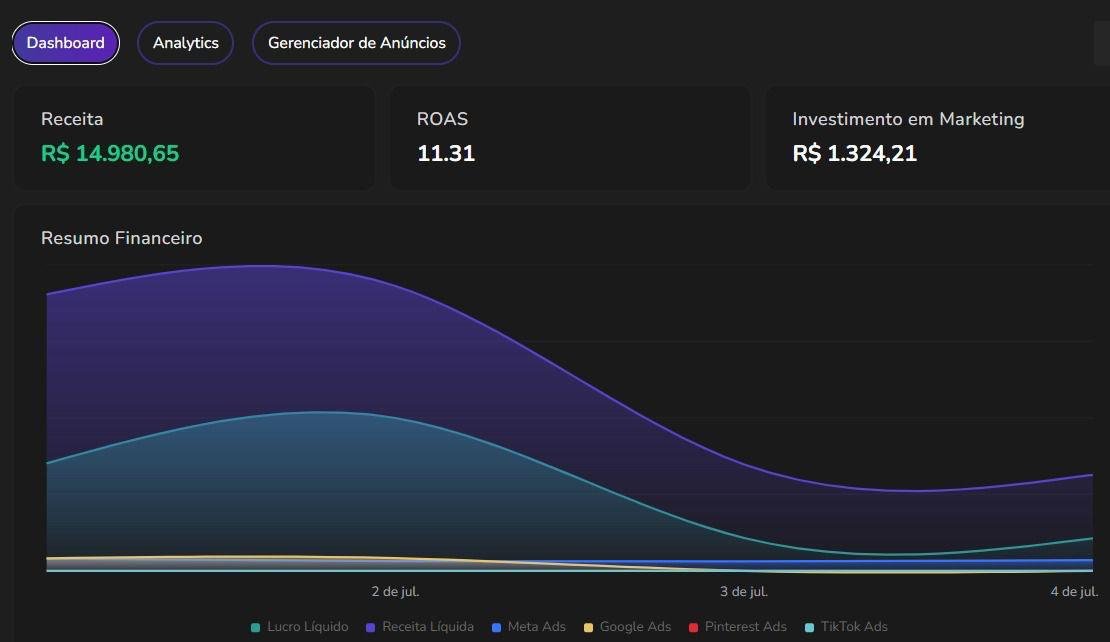The width and height of the screenshot is (1110, 642).
Task: Select the 3 de jul. axis label
Action: [744, 591]
